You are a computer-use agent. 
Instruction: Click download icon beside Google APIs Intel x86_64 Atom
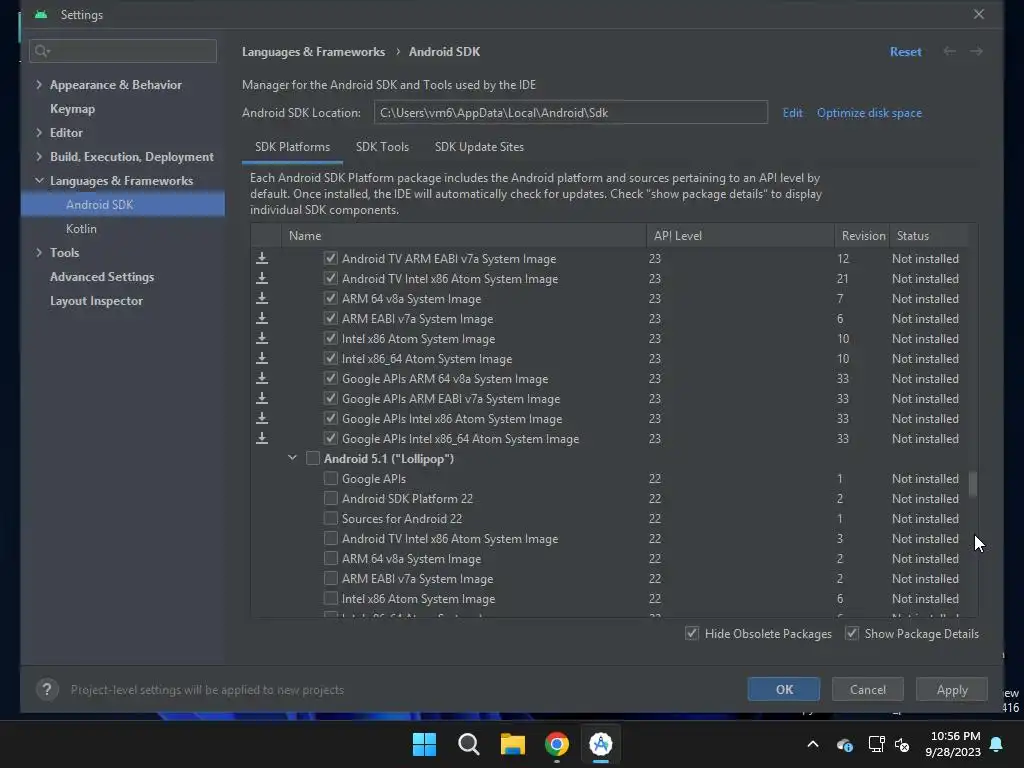click(262, 439)
